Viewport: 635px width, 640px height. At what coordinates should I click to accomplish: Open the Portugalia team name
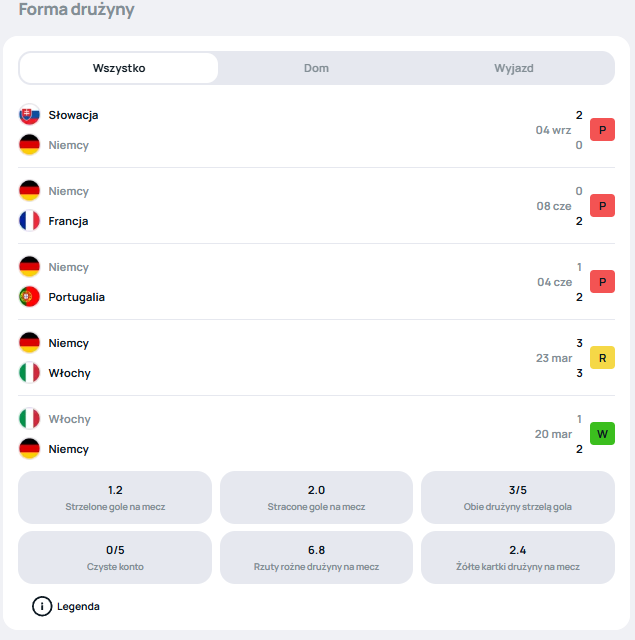point(77,297)
